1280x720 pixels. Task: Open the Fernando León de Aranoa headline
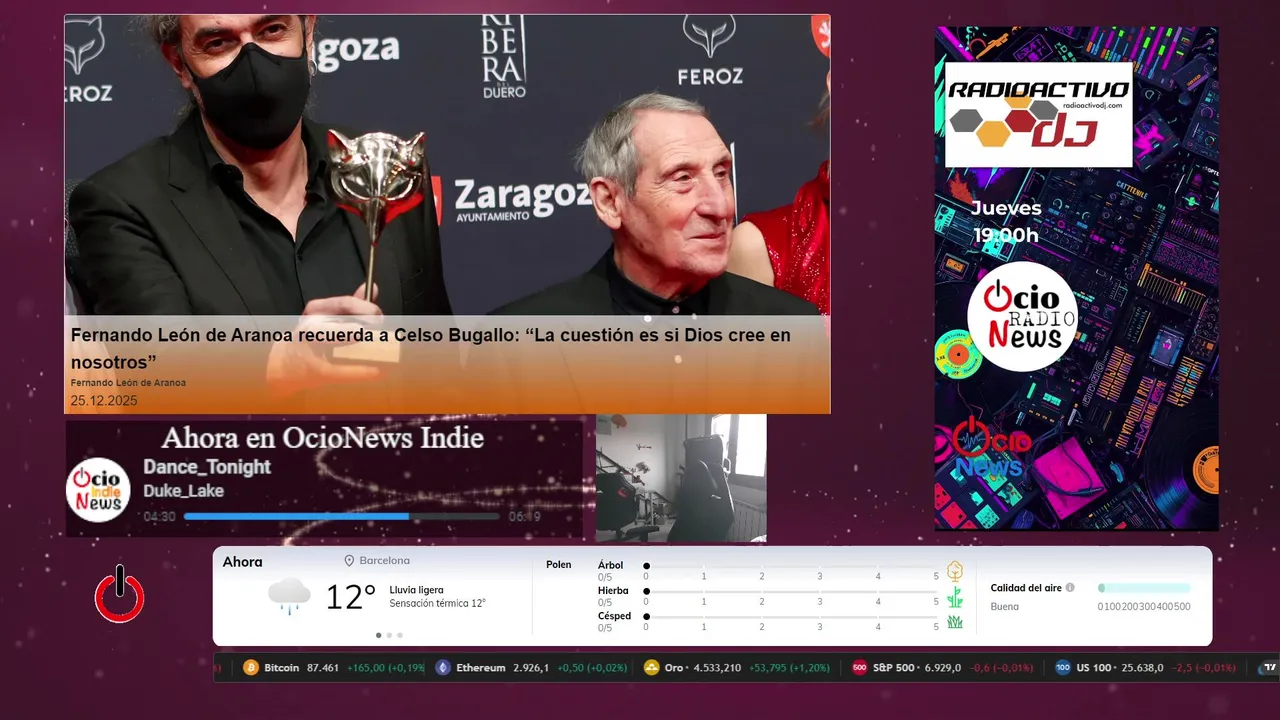coord(430,347)
